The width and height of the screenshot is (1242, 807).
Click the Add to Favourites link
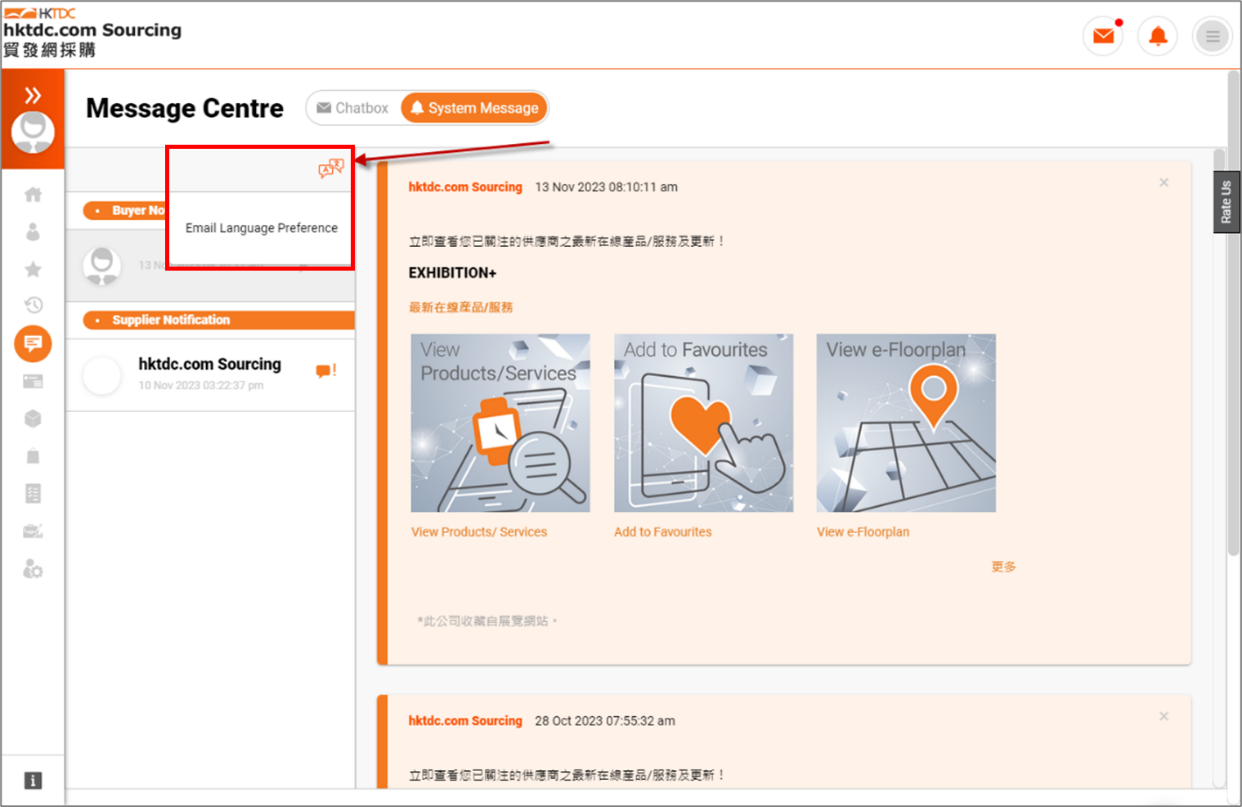pos(663,532)
